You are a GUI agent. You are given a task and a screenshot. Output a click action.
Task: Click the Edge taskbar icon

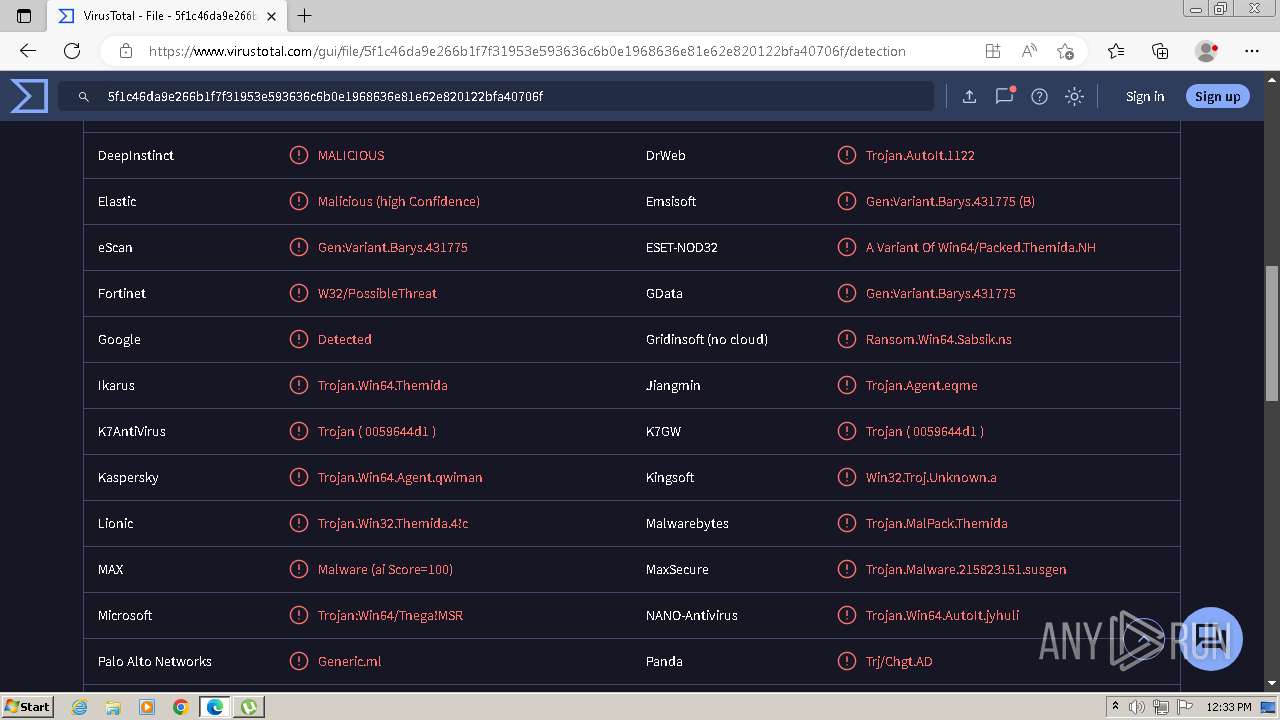[214, 706]
